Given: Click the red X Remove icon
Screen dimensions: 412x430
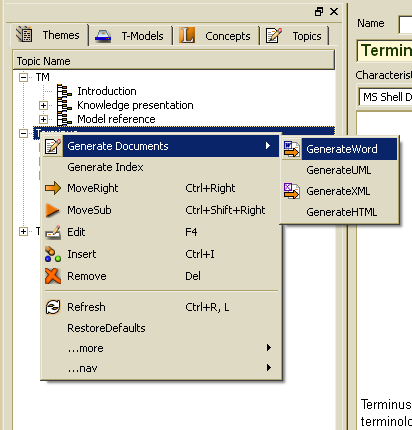Looking at the screenshot, I should [53, 276].
